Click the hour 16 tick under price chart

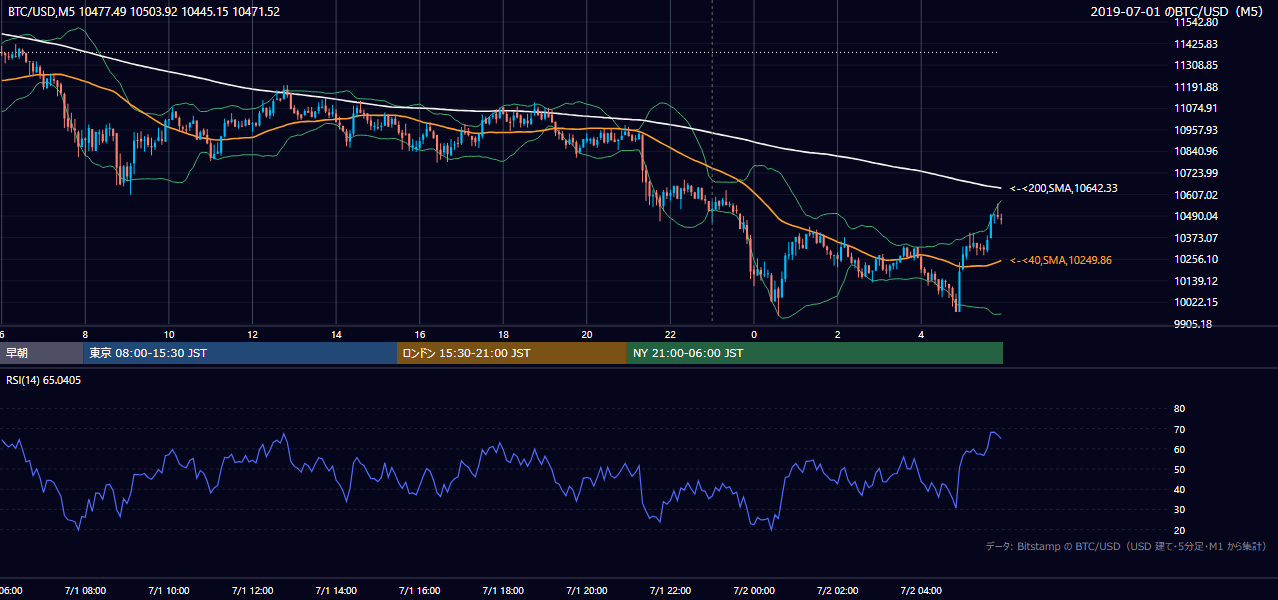click(419, 334)
